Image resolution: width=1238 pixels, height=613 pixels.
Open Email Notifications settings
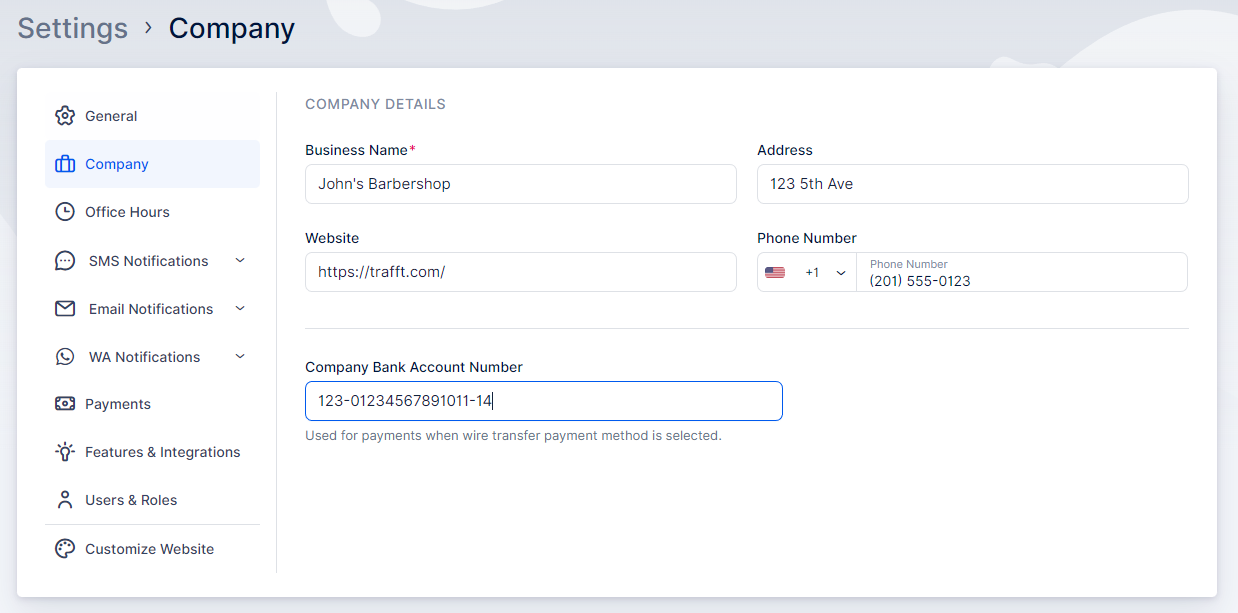click(x=152, y=309)
